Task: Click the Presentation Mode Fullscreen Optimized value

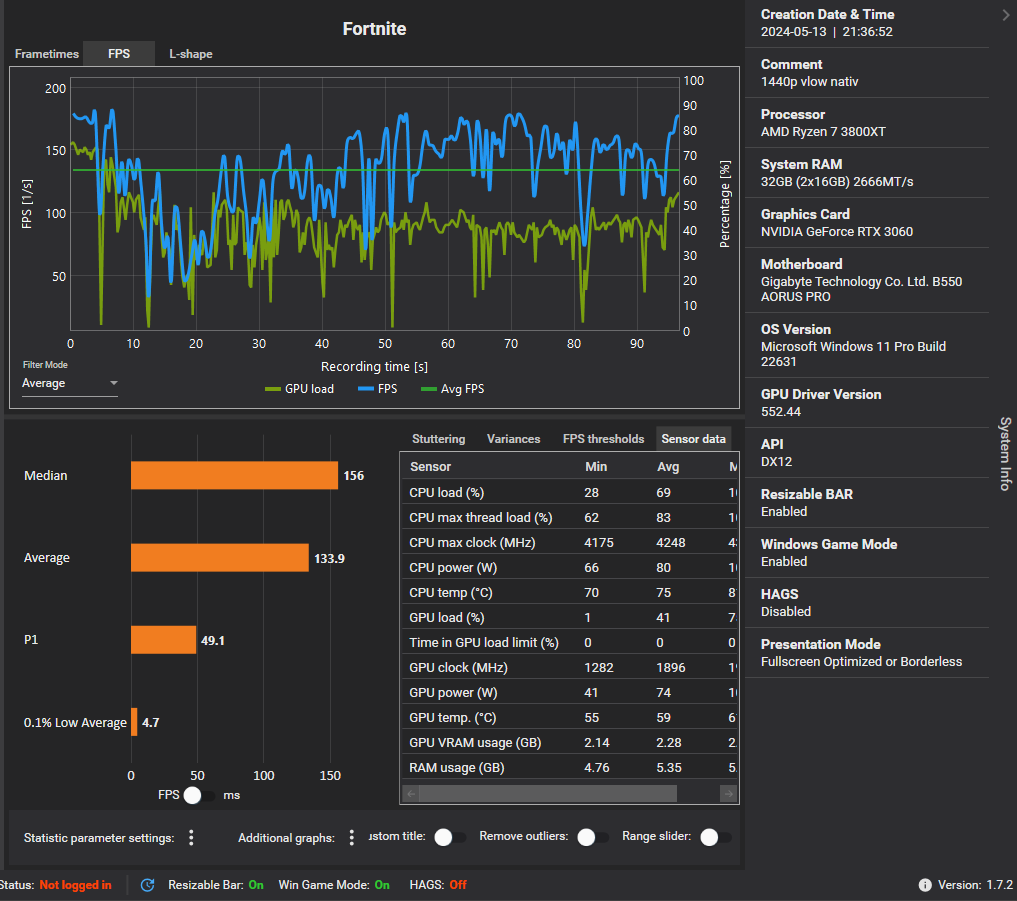Action: point(861,662)
